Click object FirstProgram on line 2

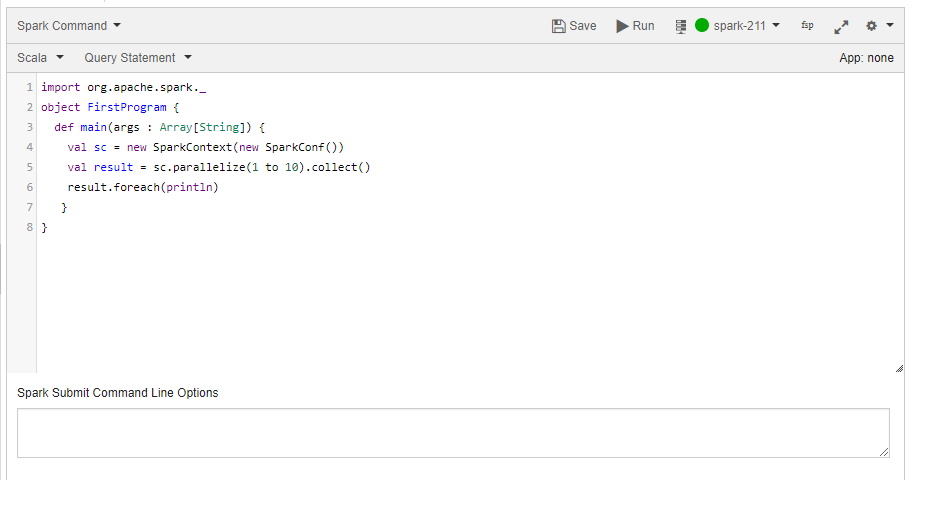click(110, 107)
